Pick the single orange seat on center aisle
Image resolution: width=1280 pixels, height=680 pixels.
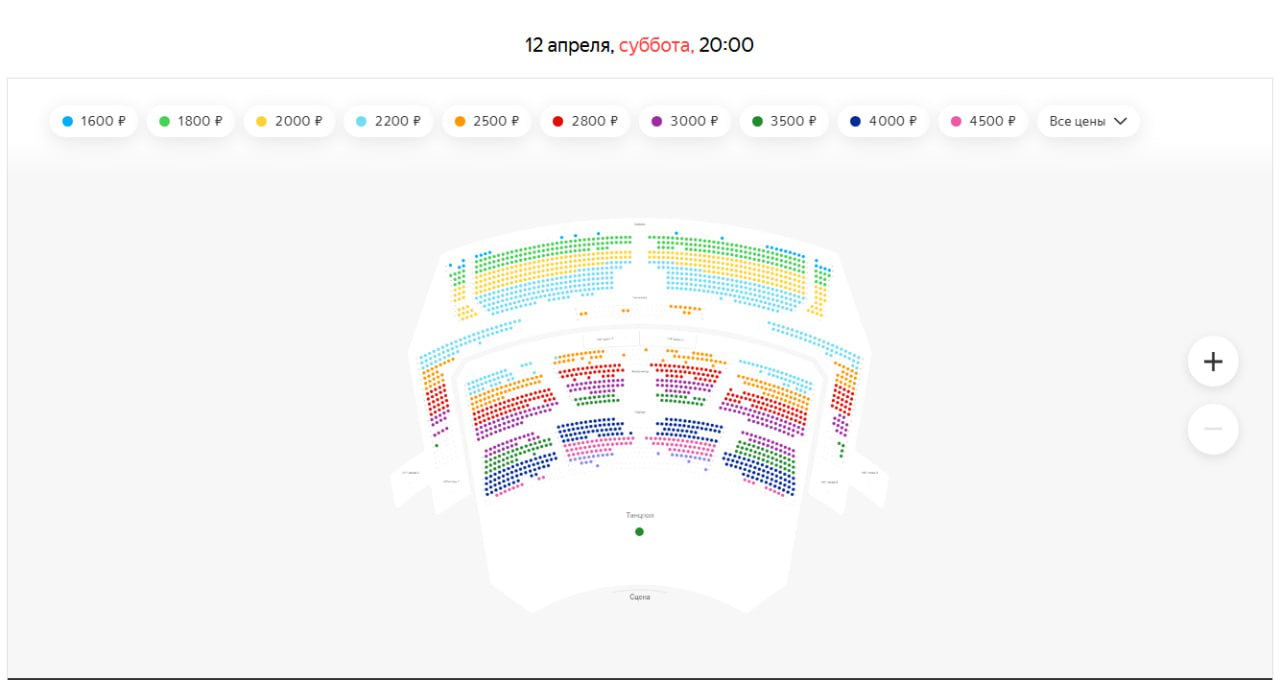tap(646, 350)
